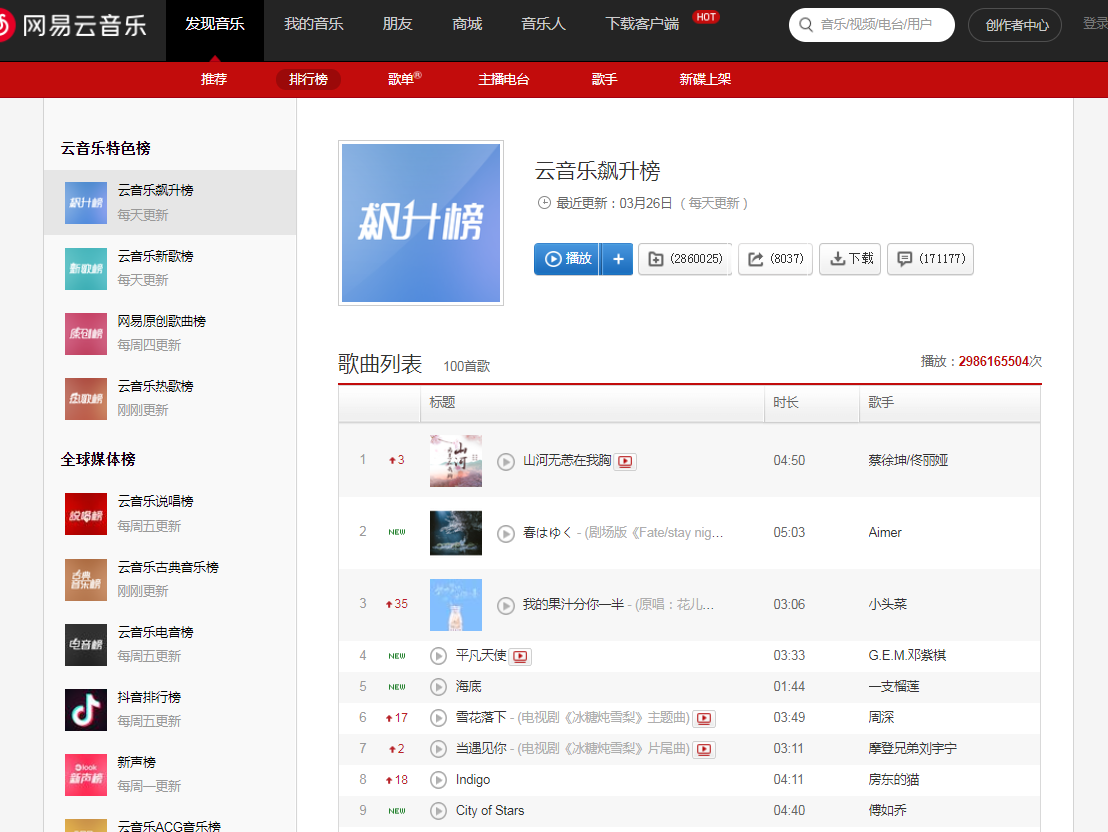Click the search magnifier icon

(806, 24)
